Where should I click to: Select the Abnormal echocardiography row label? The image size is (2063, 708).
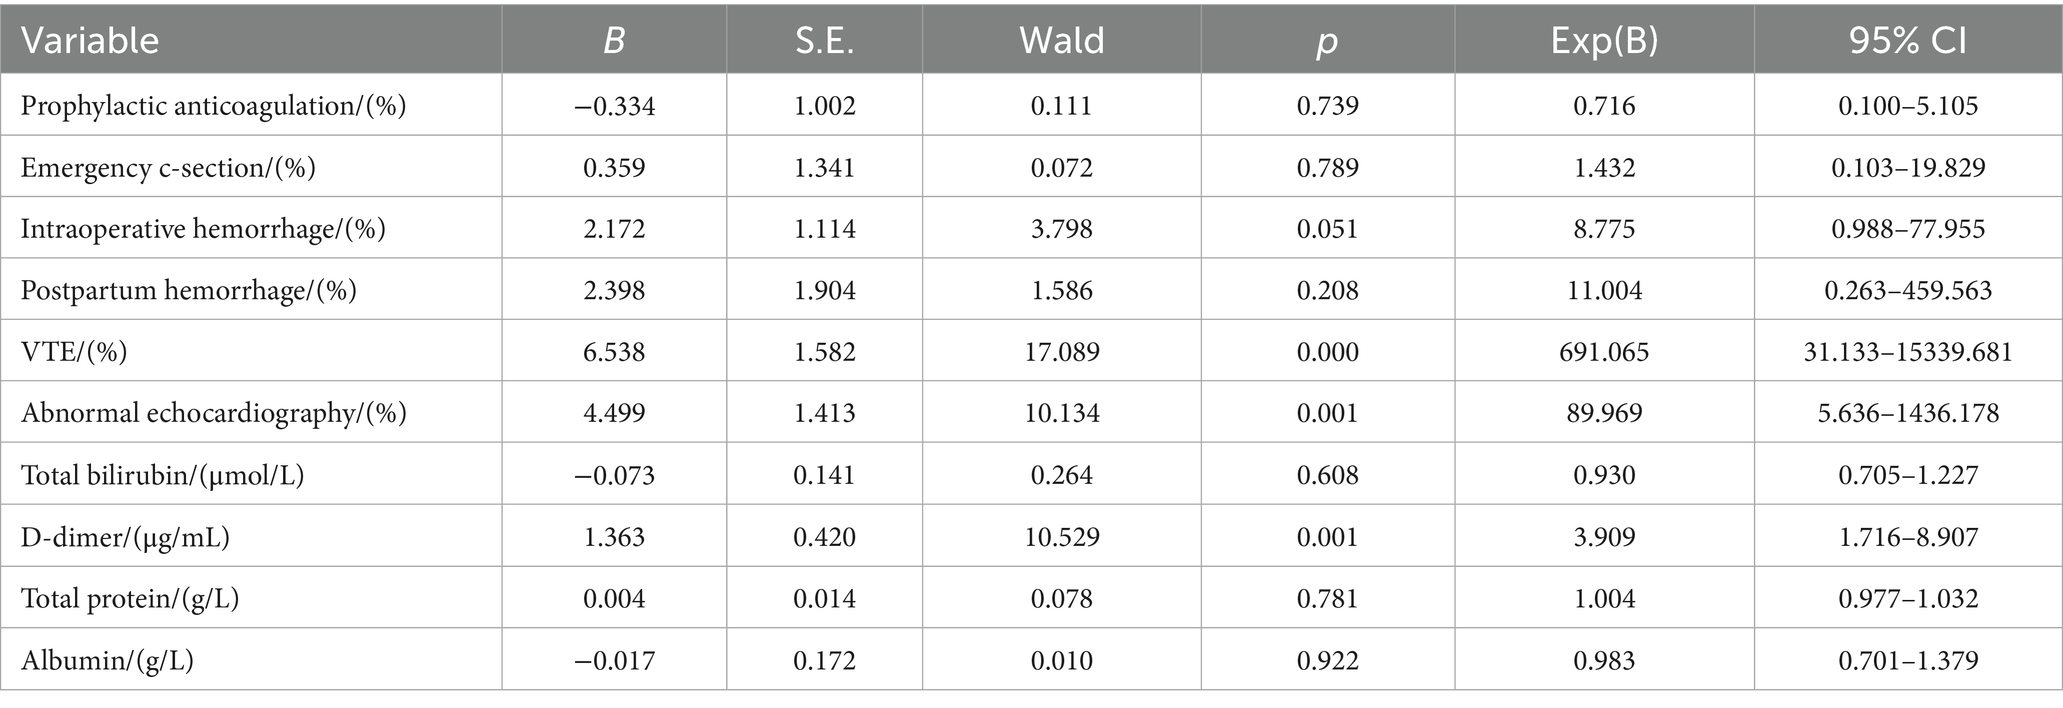click(x=213, y=414)
